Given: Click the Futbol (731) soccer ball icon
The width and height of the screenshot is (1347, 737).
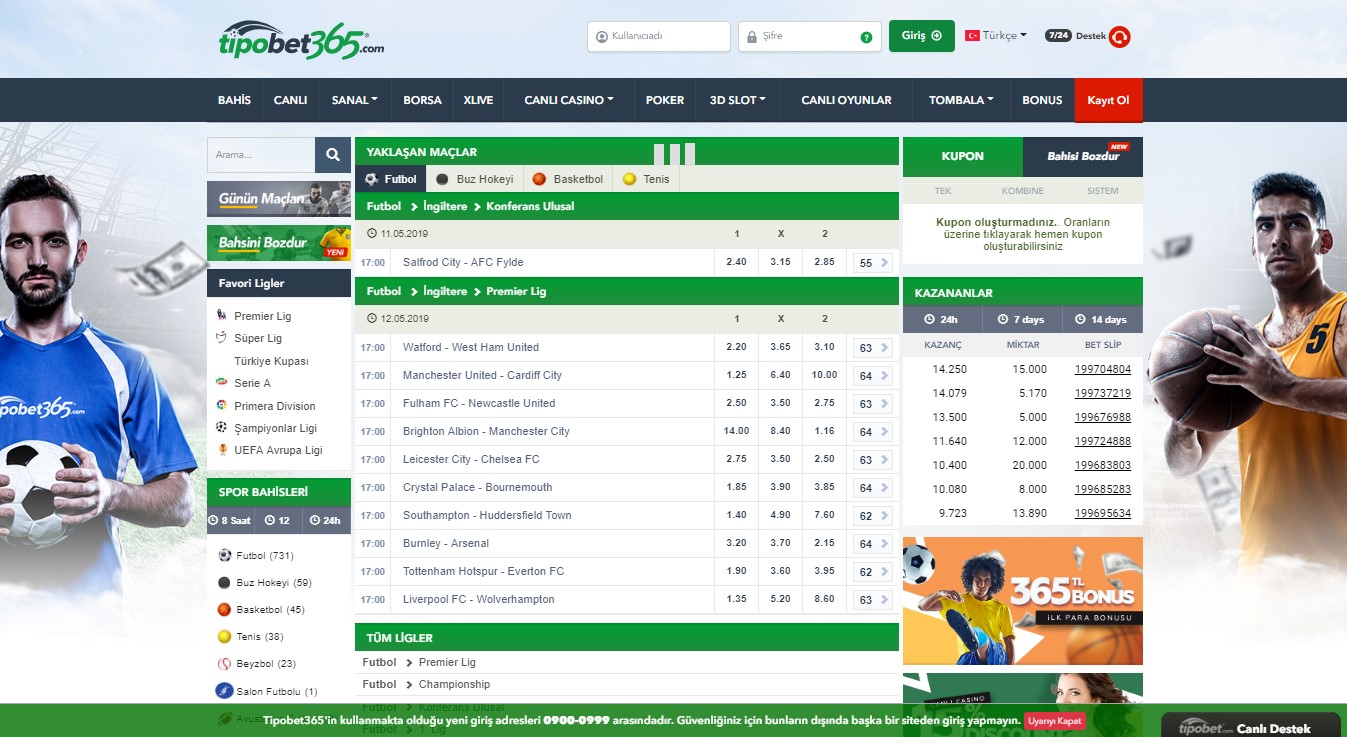Looking at the screenshot, I should (224, 555).
